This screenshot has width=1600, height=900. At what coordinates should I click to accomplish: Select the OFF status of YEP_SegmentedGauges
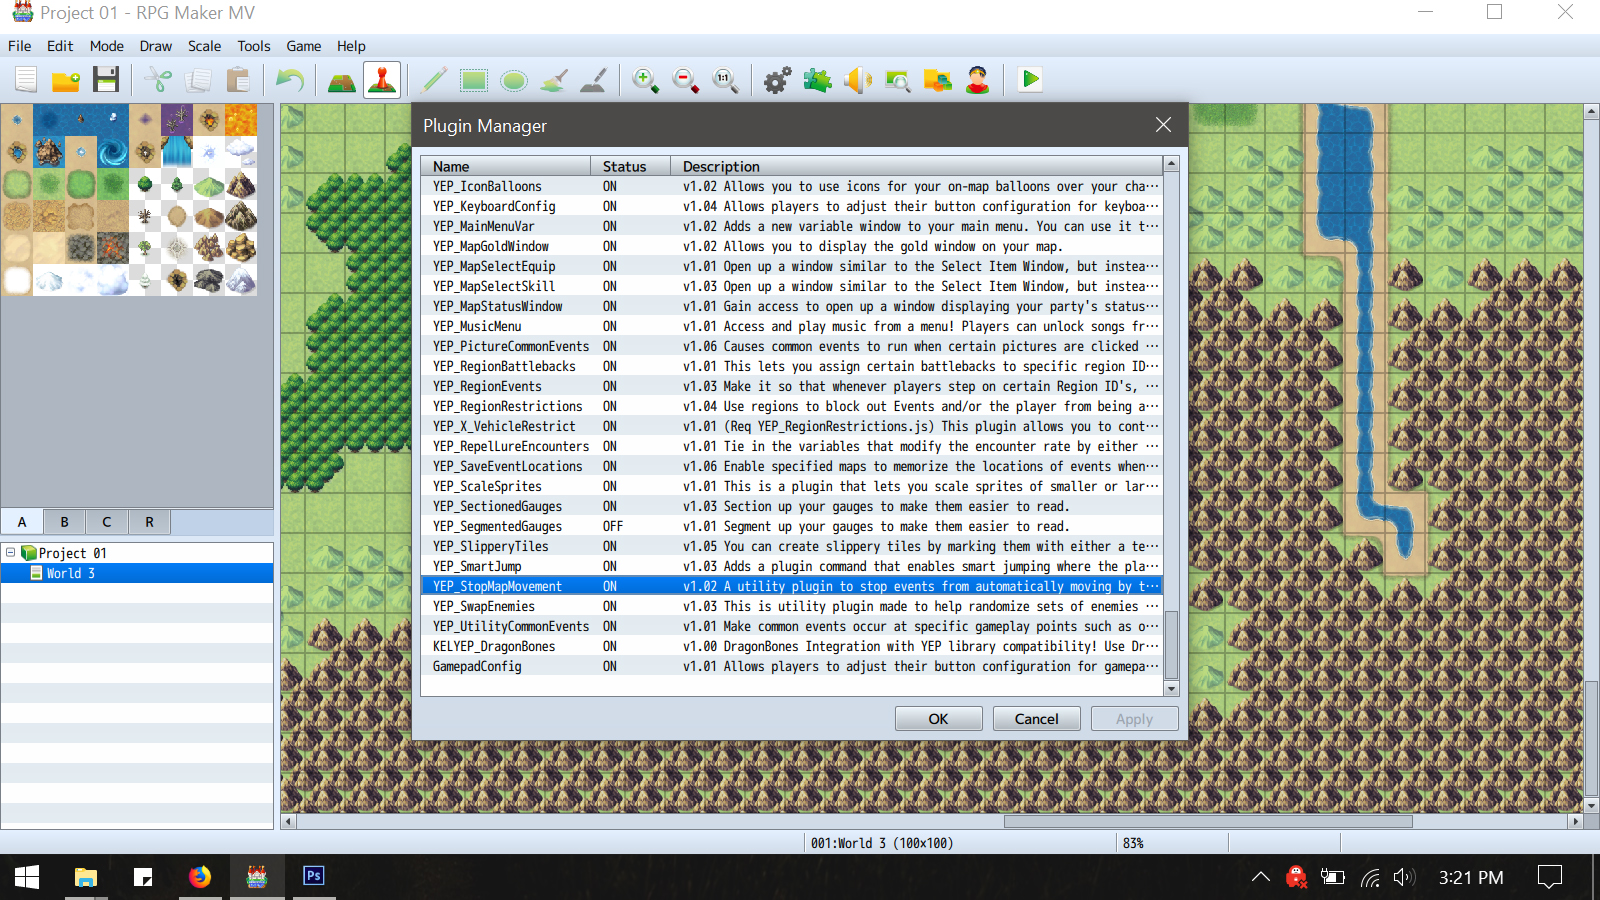click(x=612, y=526)
